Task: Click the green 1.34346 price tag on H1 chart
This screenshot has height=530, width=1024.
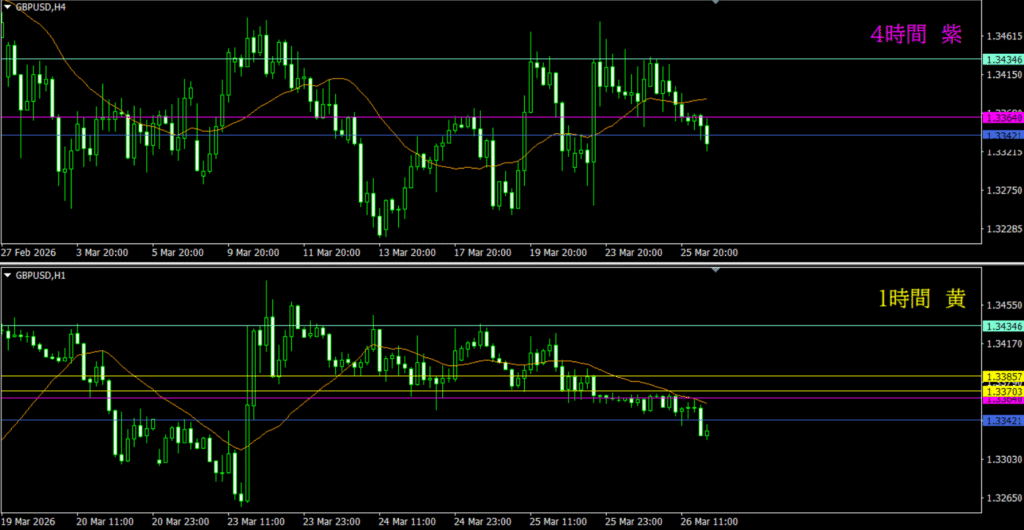Action: [1002, 326]
